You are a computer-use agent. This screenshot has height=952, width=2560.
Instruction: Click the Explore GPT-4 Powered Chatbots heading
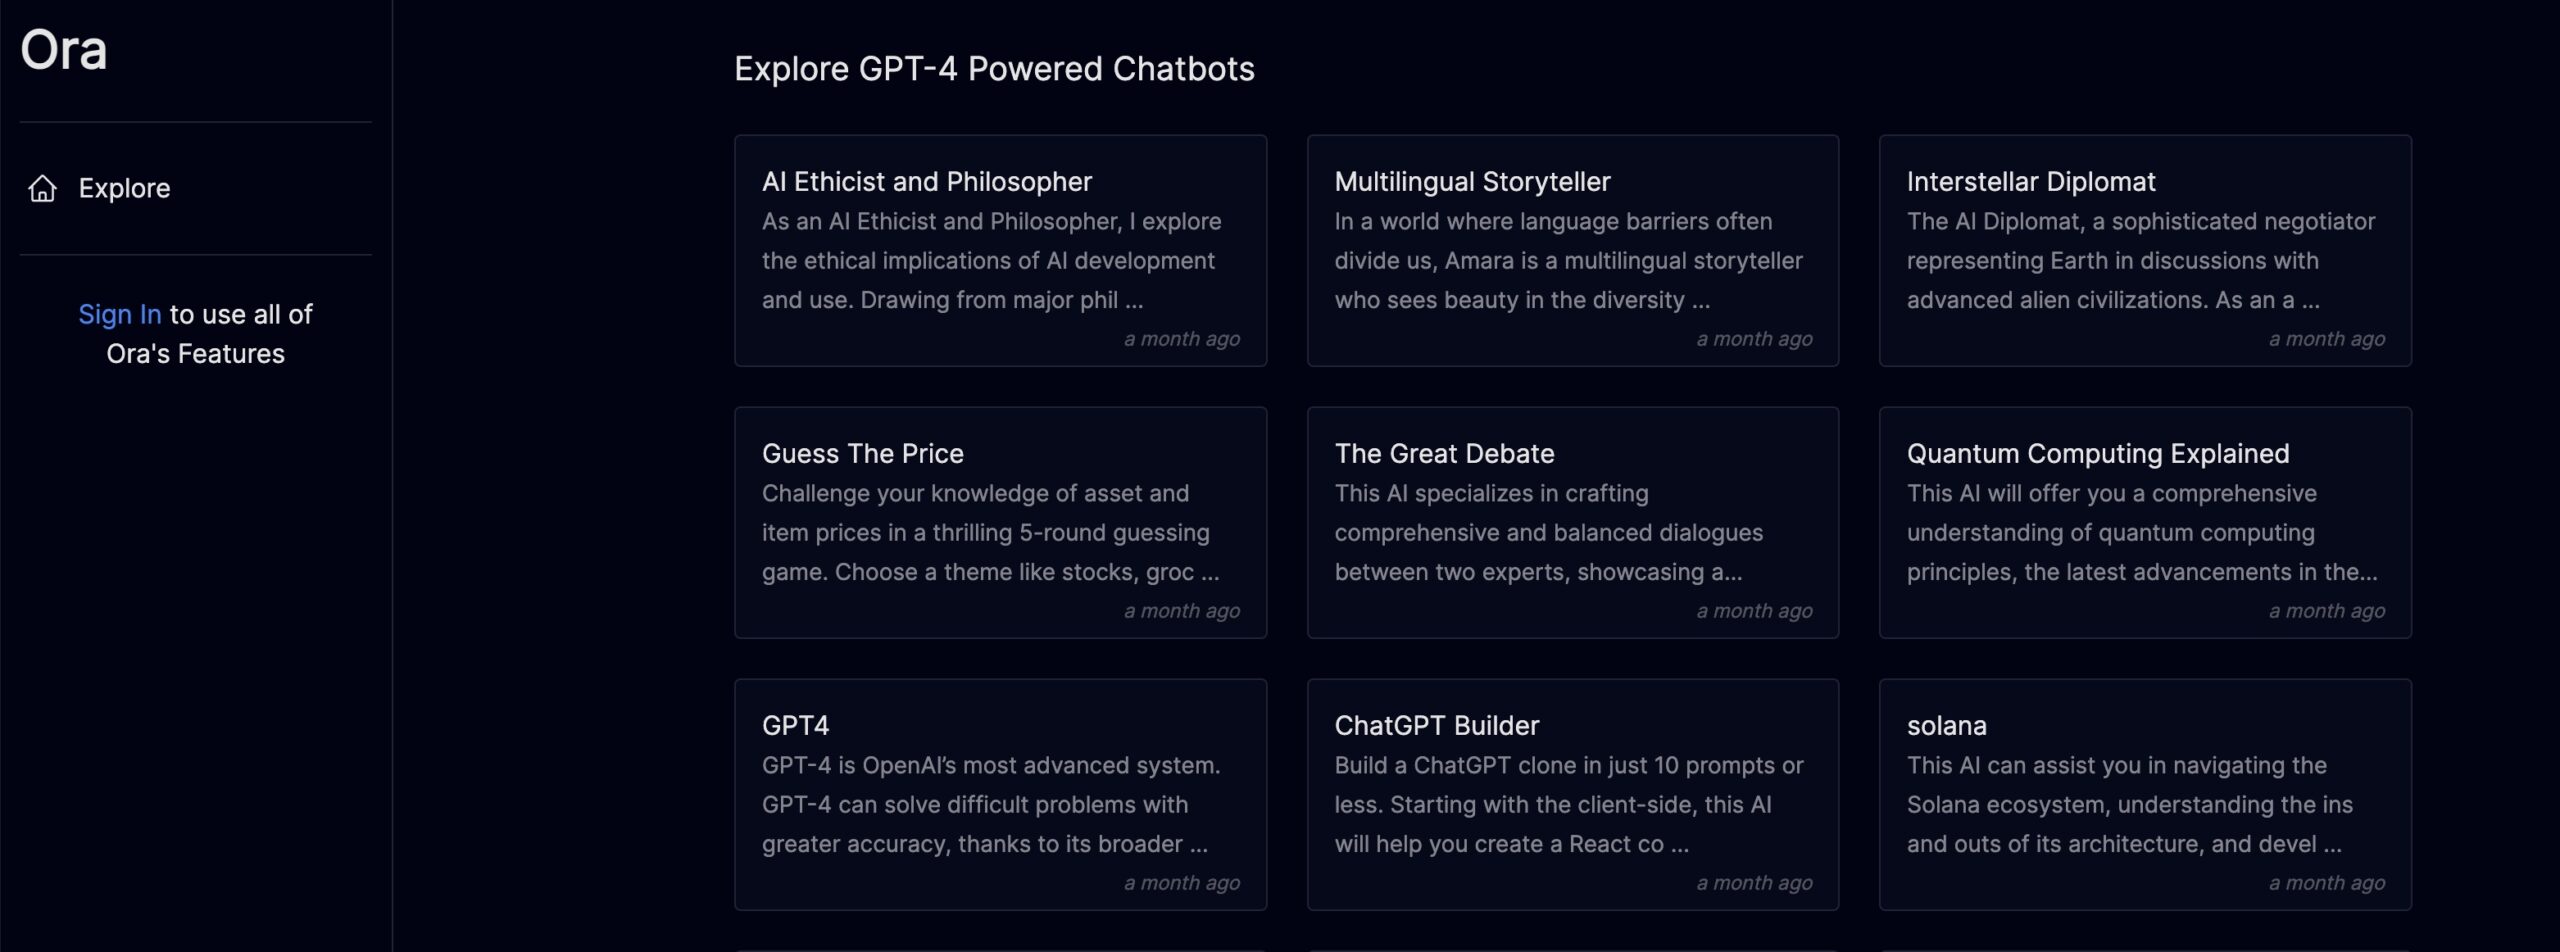(994, 68)
